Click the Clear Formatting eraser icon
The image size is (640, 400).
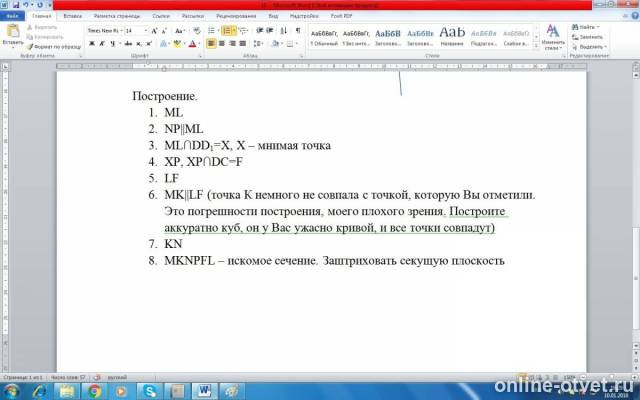point(197,31)
